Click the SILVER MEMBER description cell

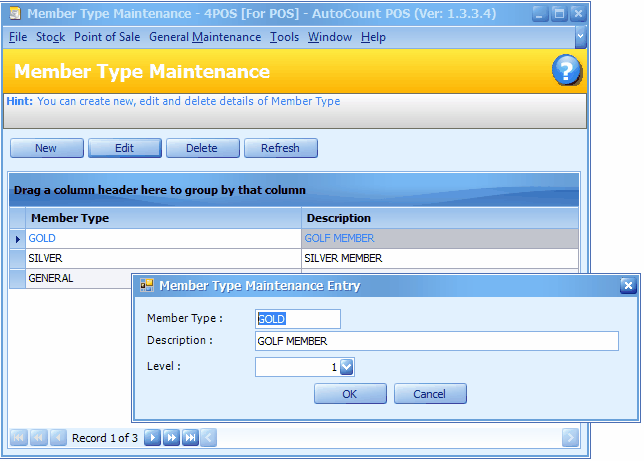[440, 258]
